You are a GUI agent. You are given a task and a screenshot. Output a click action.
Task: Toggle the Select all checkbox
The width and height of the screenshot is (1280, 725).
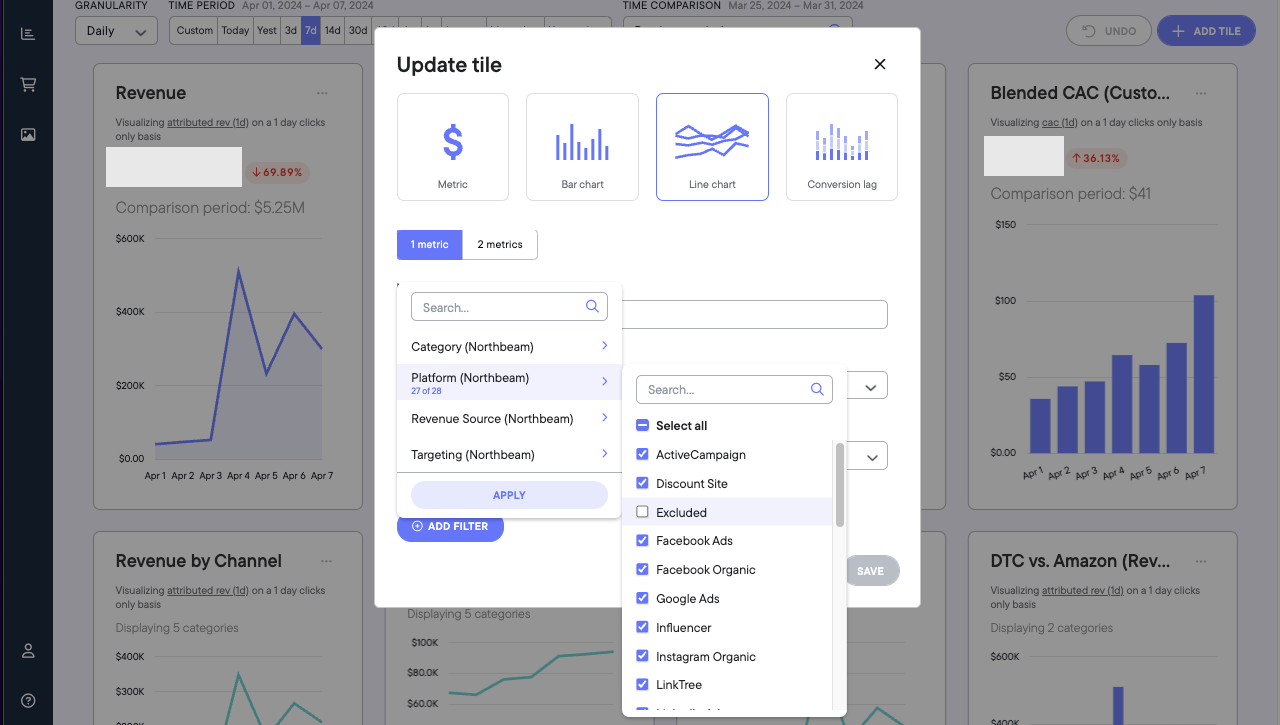click(x=642, y=425)
